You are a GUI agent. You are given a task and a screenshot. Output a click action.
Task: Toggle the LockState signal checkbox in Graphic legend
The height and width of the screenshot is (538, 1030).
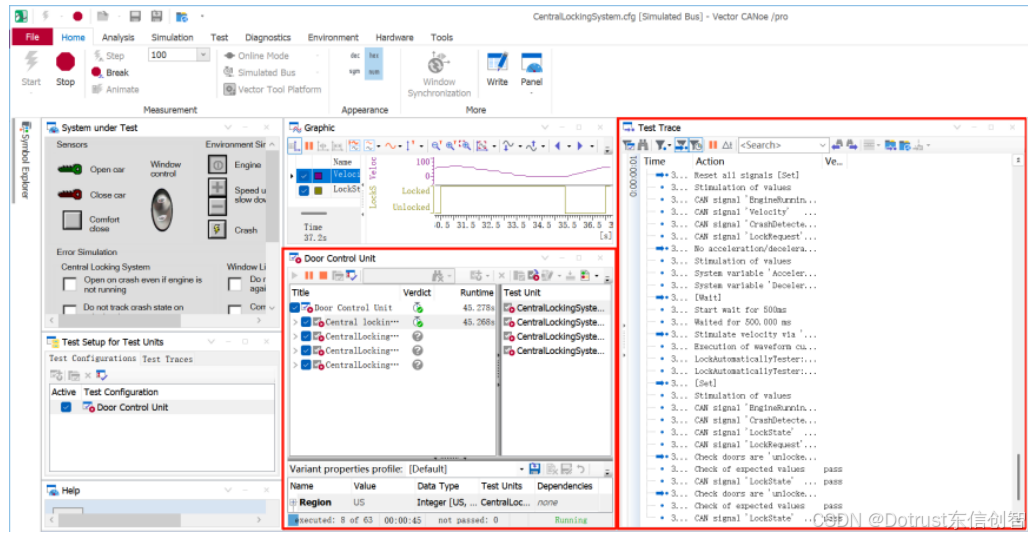(x=303, y=191)
